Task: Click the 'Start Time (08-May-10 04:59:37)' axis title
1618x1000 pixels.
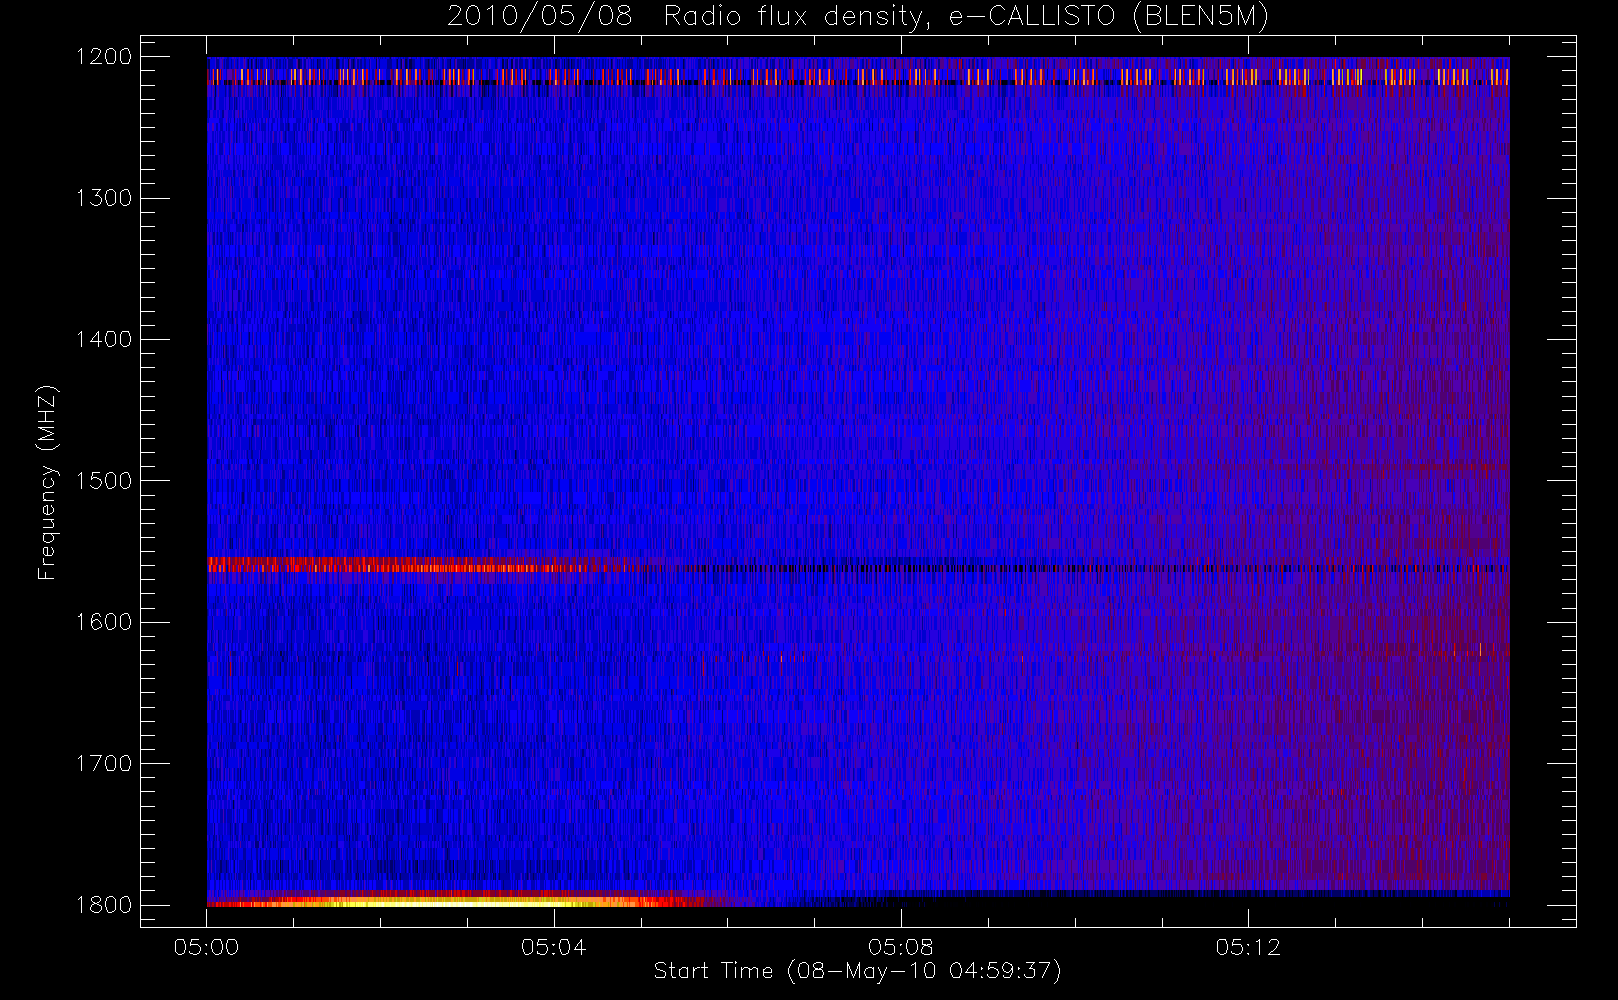Action: click(x=857, y=971)
